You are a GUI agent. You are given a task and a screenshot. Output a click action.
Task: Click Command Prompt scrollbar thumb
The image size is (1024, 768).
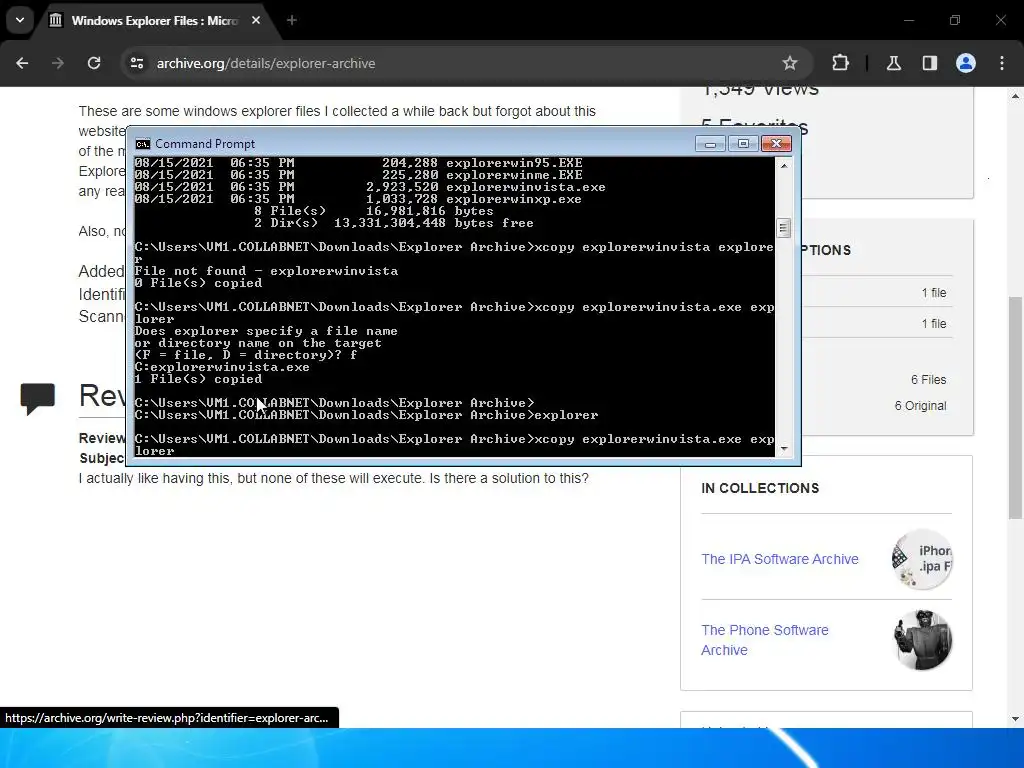coord(784,228)
